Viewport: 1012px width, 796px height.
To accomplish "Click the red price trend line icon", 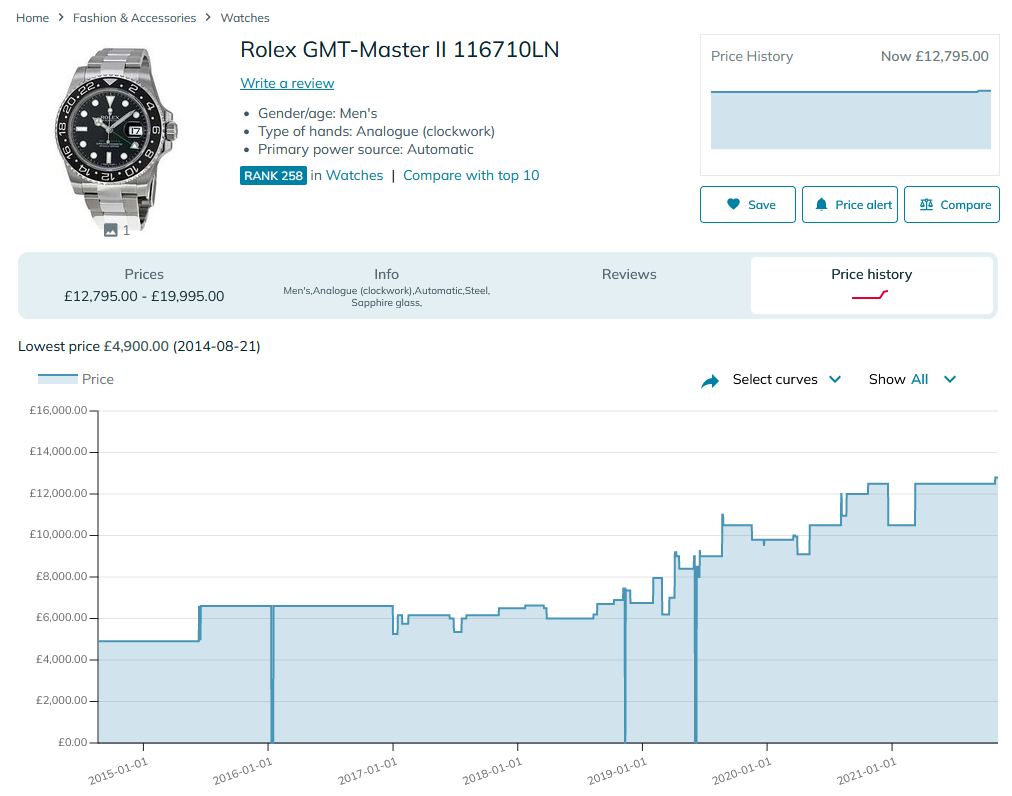I will click(870, 295).
